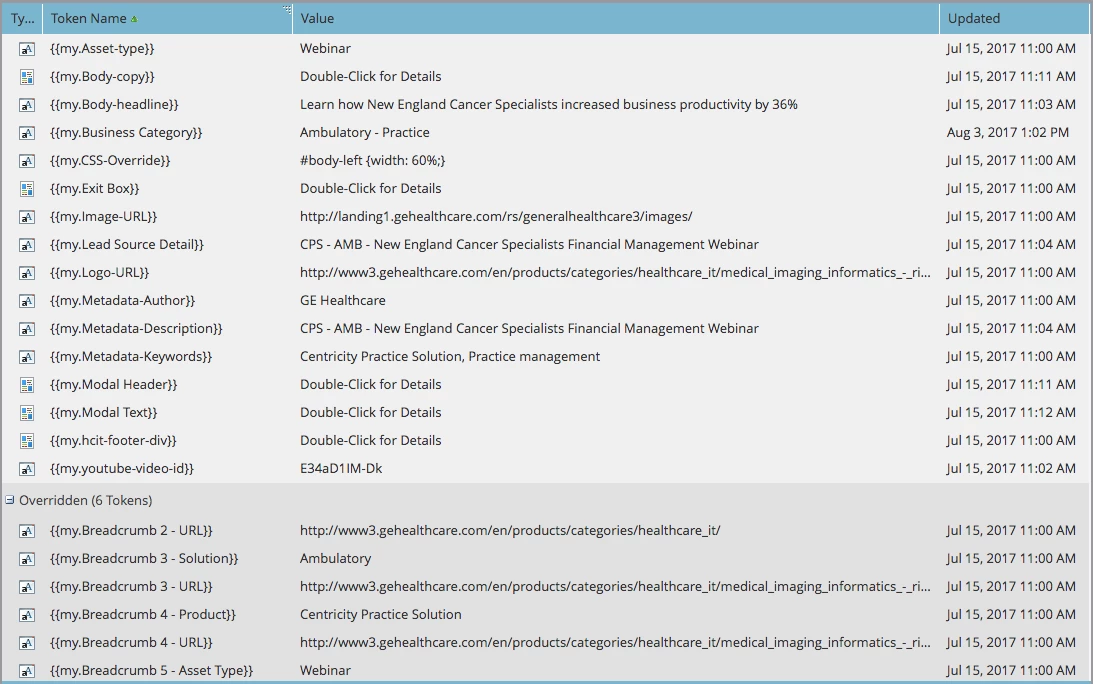Click the type icon for my.Business Category

click(x=26, y=133)
